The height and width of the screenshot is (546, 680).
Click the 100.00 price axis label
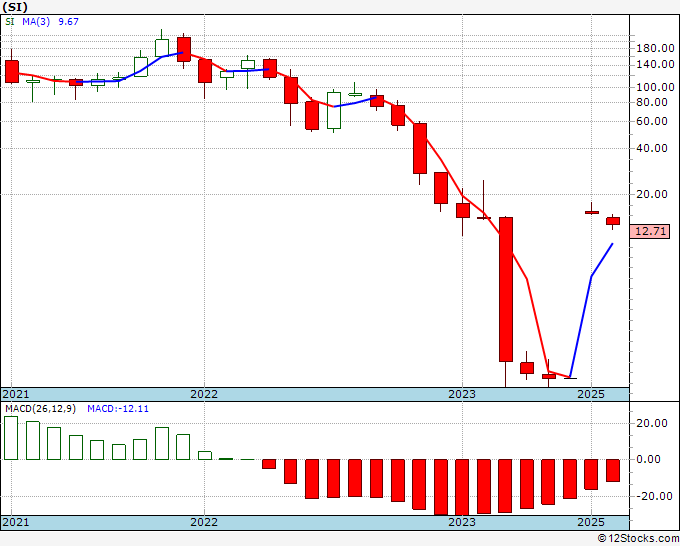[x=655, y=87]
